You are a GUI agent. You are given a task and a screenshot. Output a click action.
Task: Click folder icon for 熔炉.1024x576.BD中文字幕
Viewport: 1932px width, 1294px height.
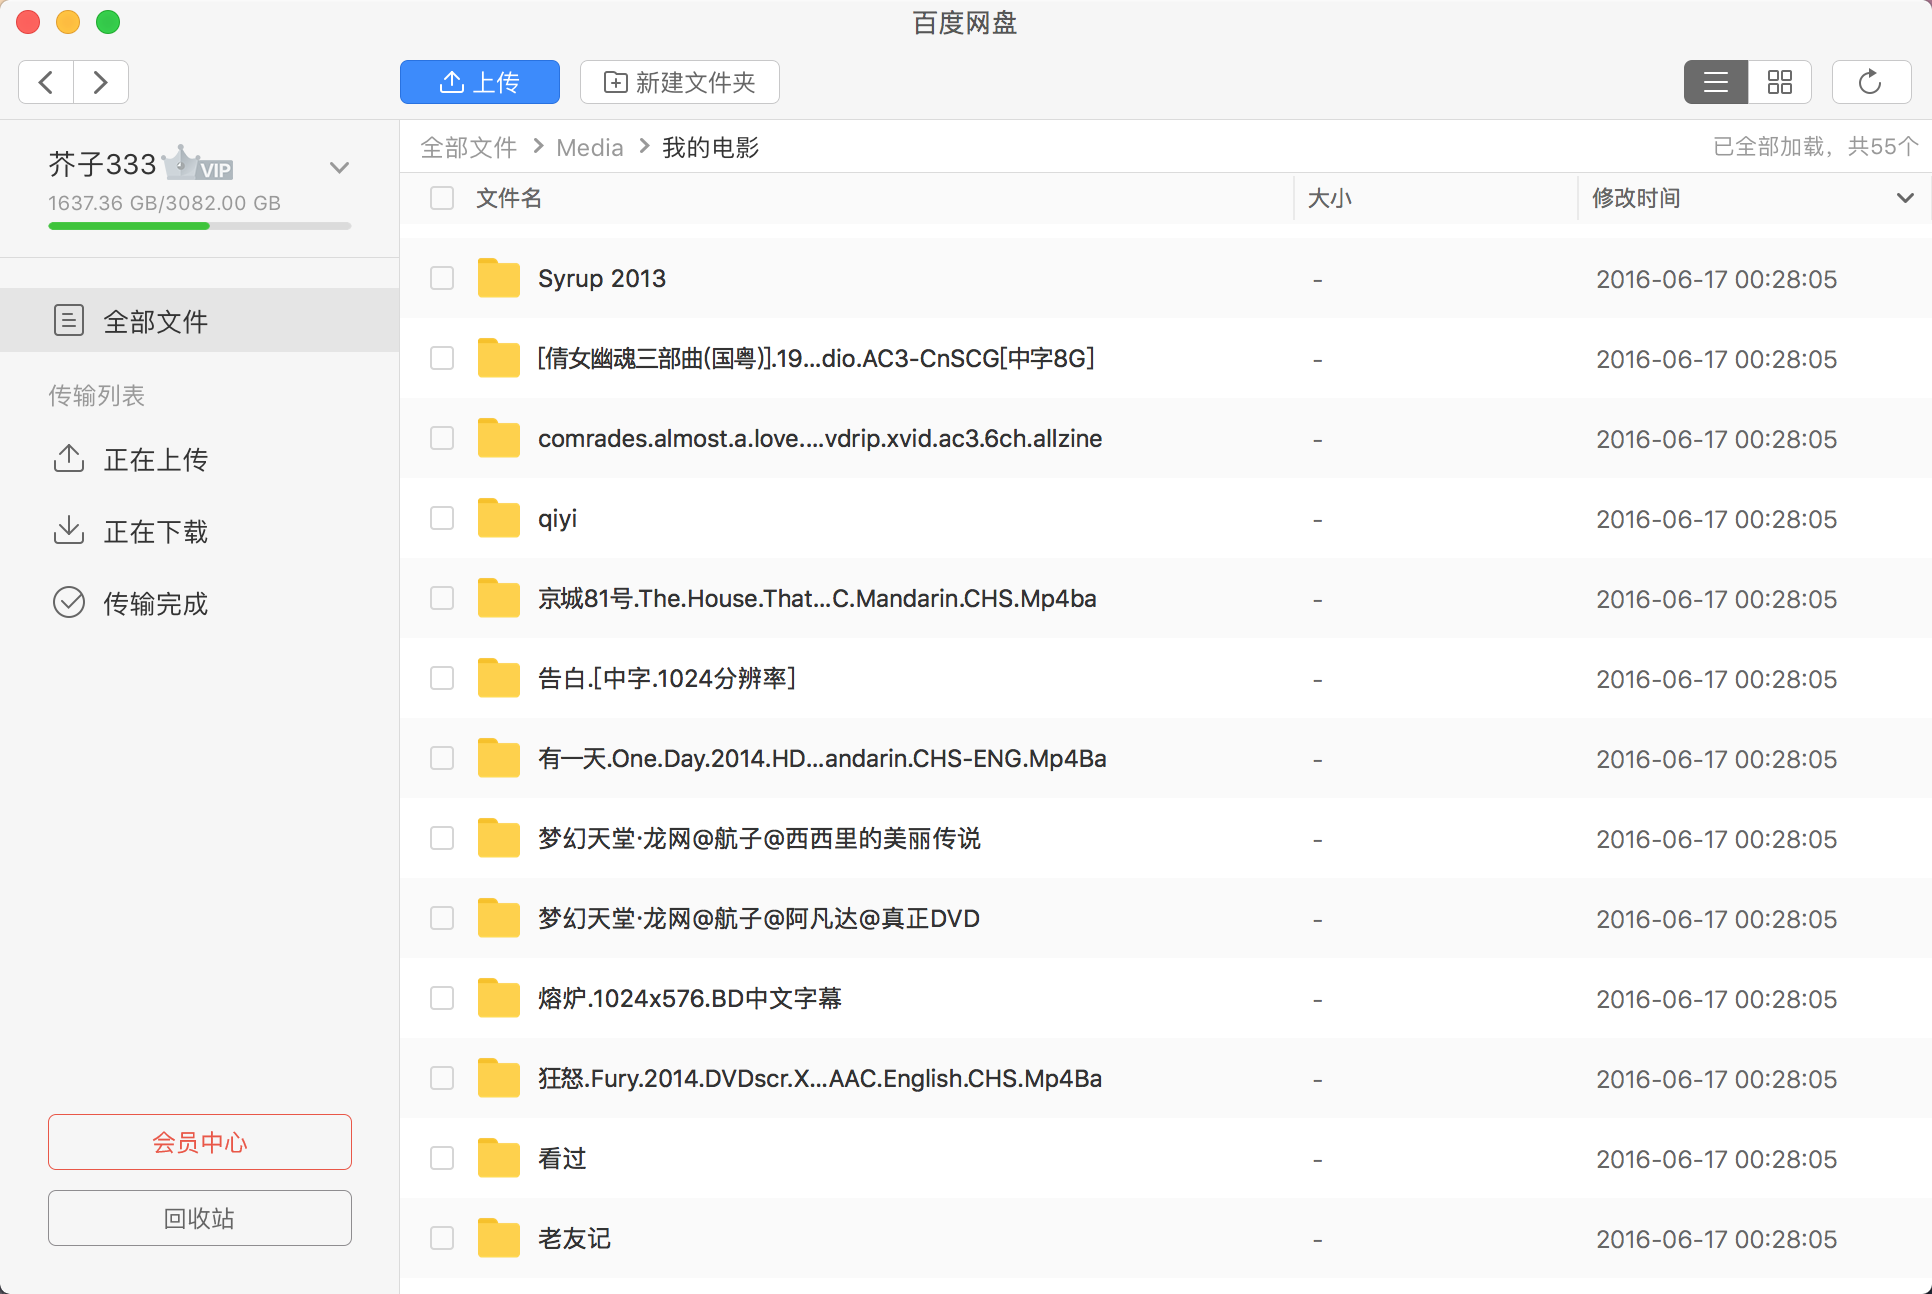pyautogui.click(x=498, y=998)
